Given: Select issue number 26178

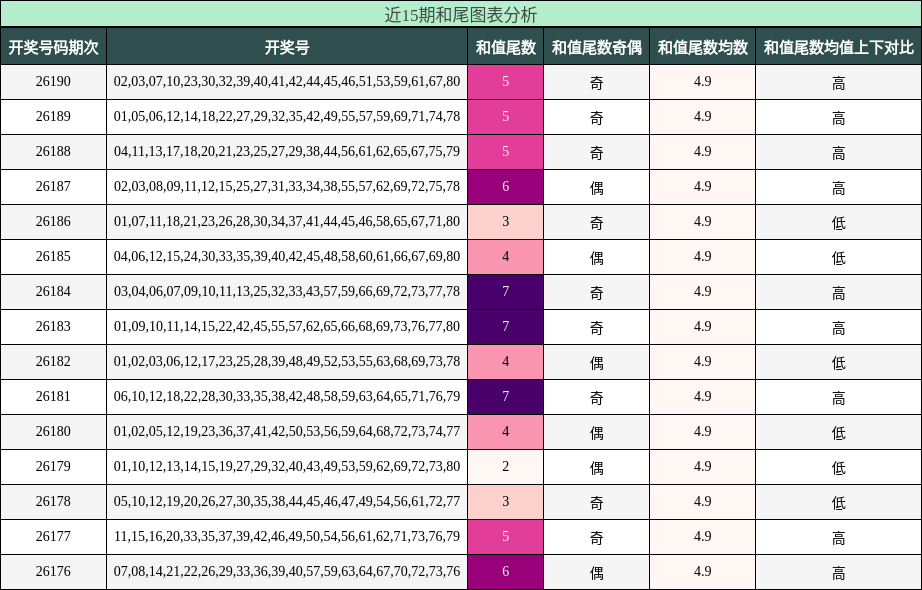Looking at the screenshot, I should (53, 501).
